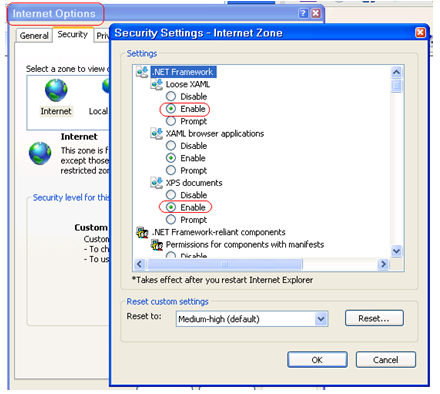
Task: Select Enable under XPS documents
Action: pyautogui.click(x=171, y=207)
